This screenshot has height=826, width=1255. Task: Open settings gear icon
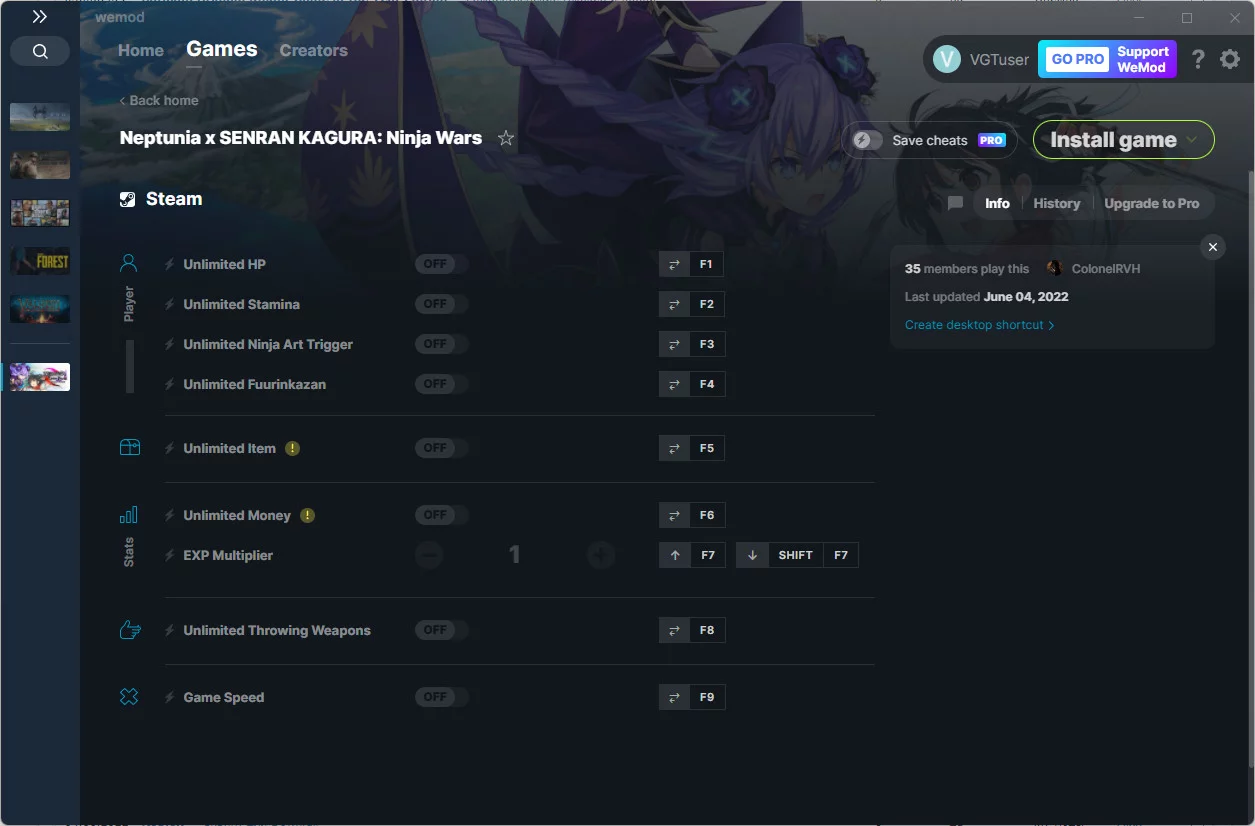coord(1230,59)
